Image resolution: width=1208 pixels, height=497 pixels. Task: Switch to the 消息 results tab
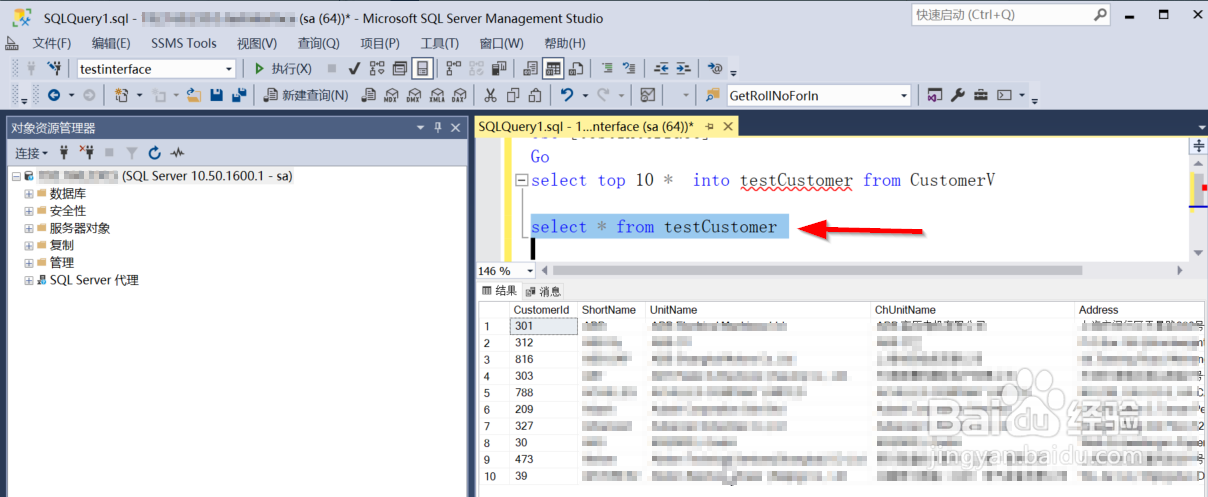[543, 291]
